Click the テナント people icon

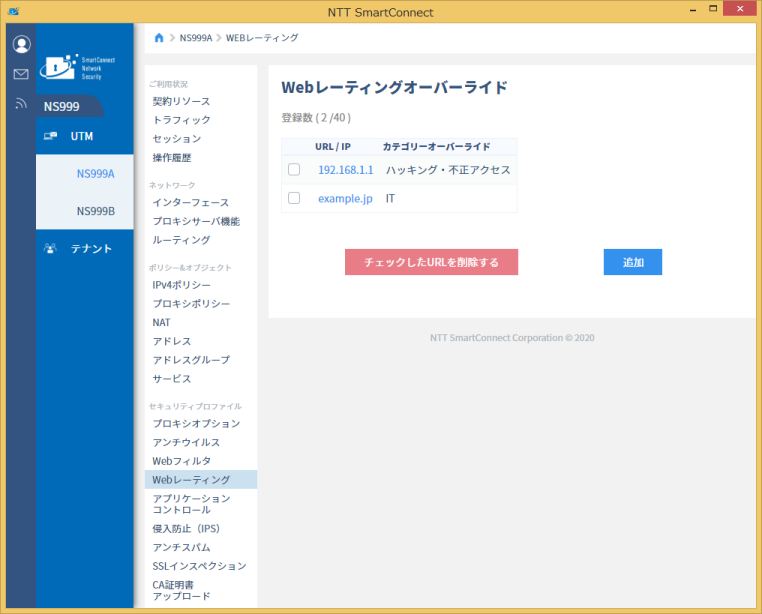point(50,248)
